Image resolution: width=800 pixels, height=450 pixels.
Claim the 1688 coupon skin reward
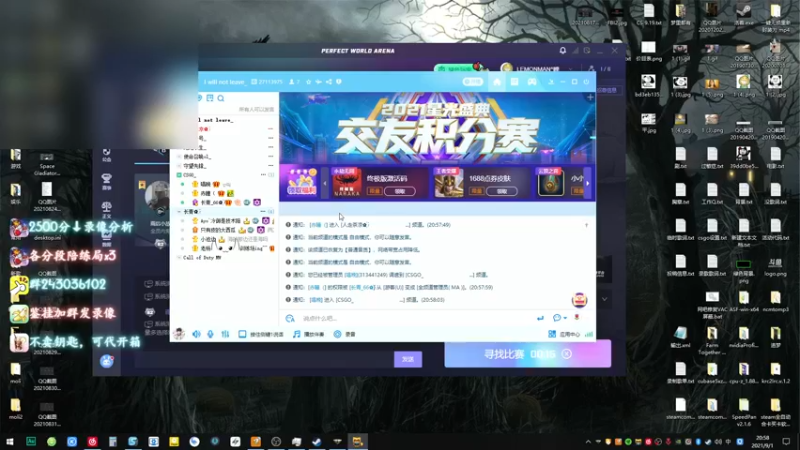(x=502, y=191)
